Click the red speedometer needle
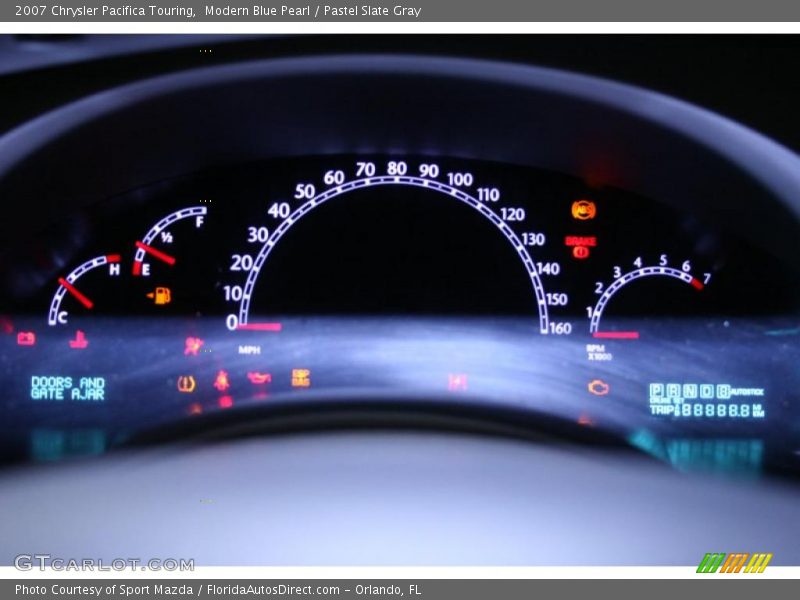 (x=260, y=327)
